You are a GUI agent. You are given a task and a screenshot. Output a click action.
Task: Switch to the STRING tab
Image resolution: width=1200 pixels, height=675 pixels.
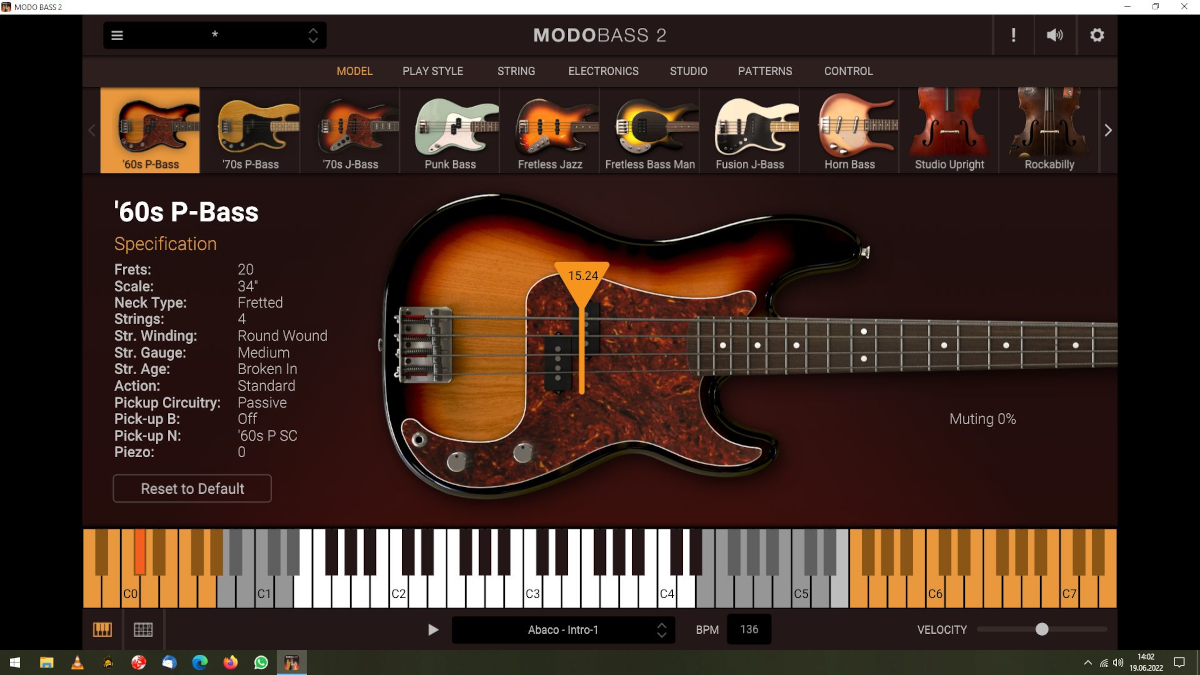[x=516, y=71]
